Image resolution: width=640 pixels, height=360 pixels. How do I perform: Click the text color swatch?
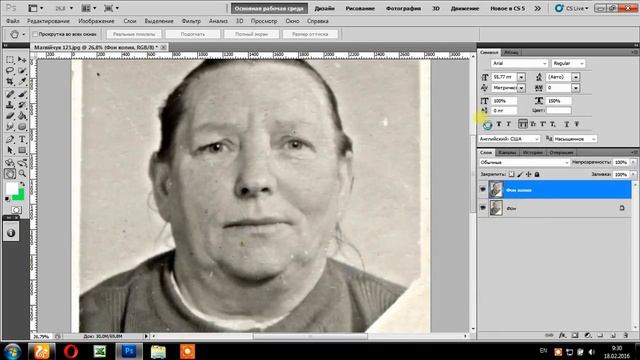[559, 110]
